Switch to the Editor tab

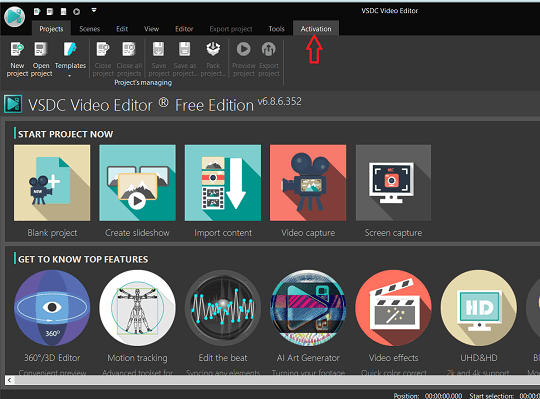click(x=184, y=29)
